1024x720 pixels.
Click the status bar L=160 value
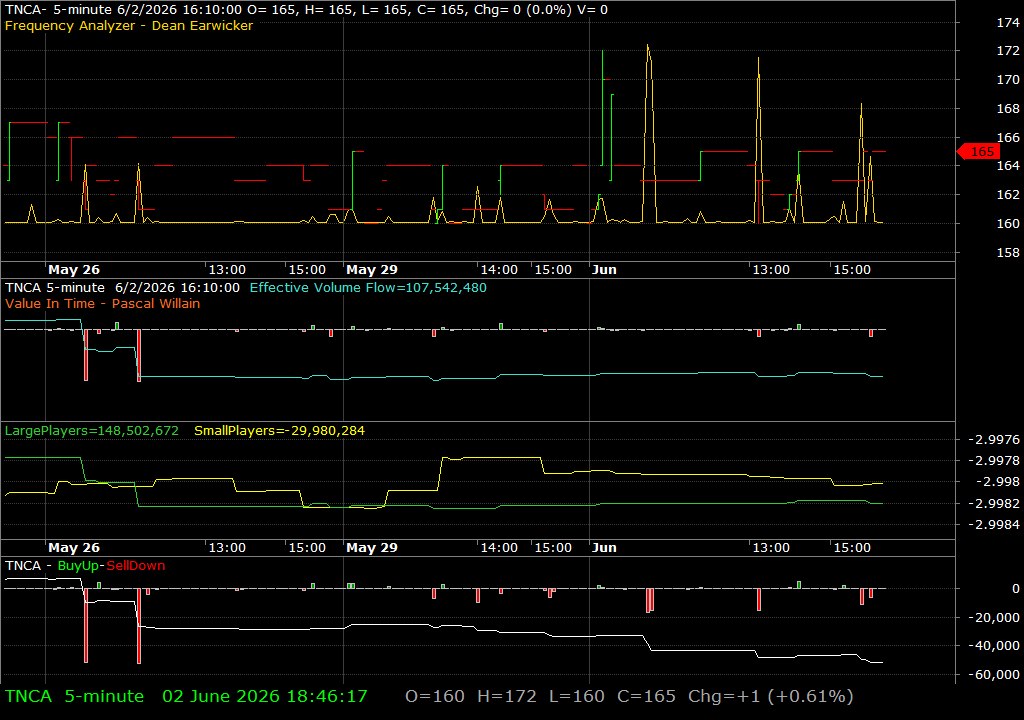click(x=577, y=696)
